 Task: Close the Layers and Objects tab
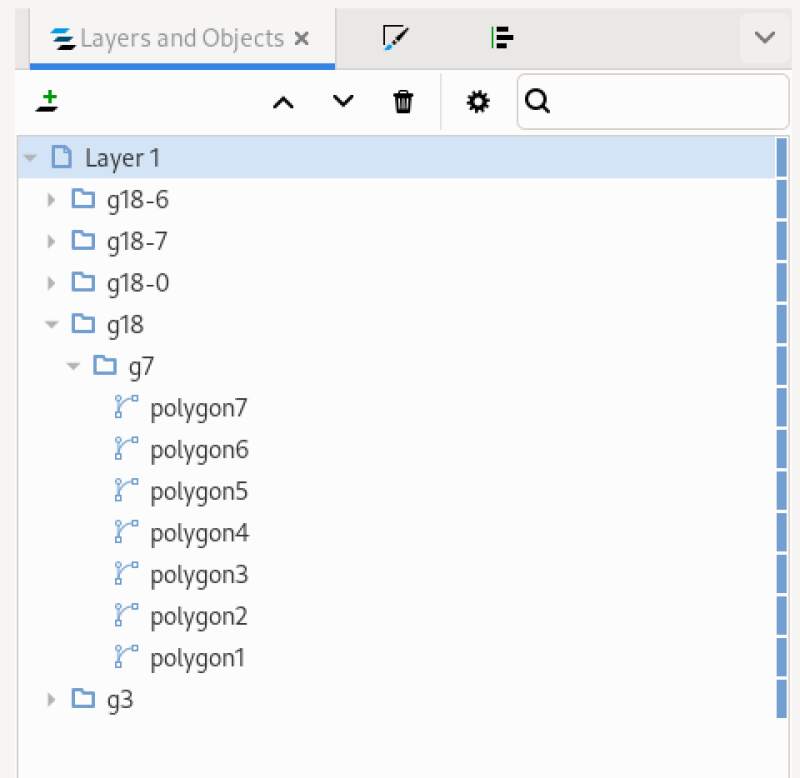pyautogui.click(x=302, y=38)
